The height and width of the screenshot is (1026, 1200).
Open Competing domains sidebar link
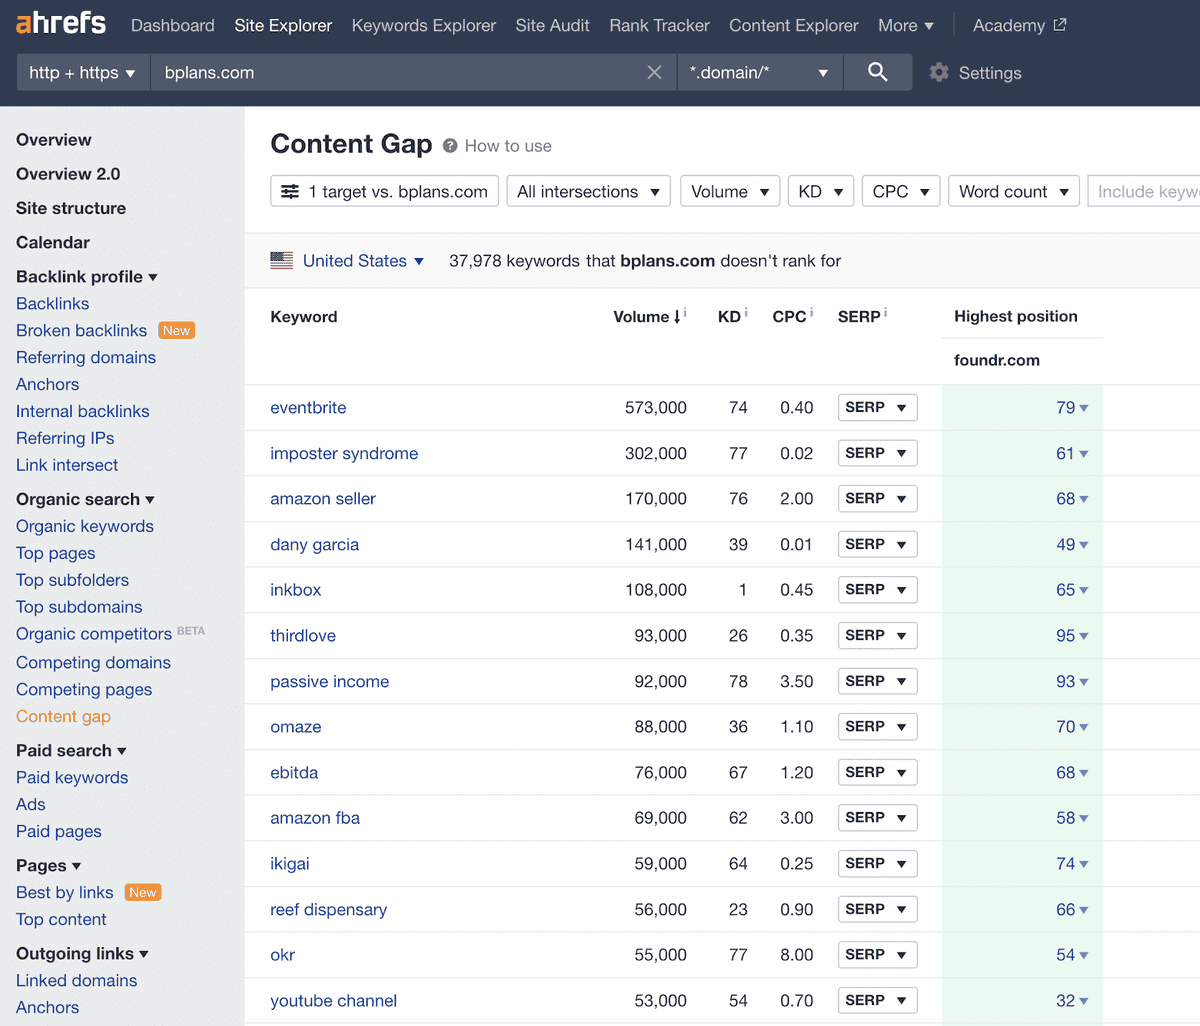[93, 662]
